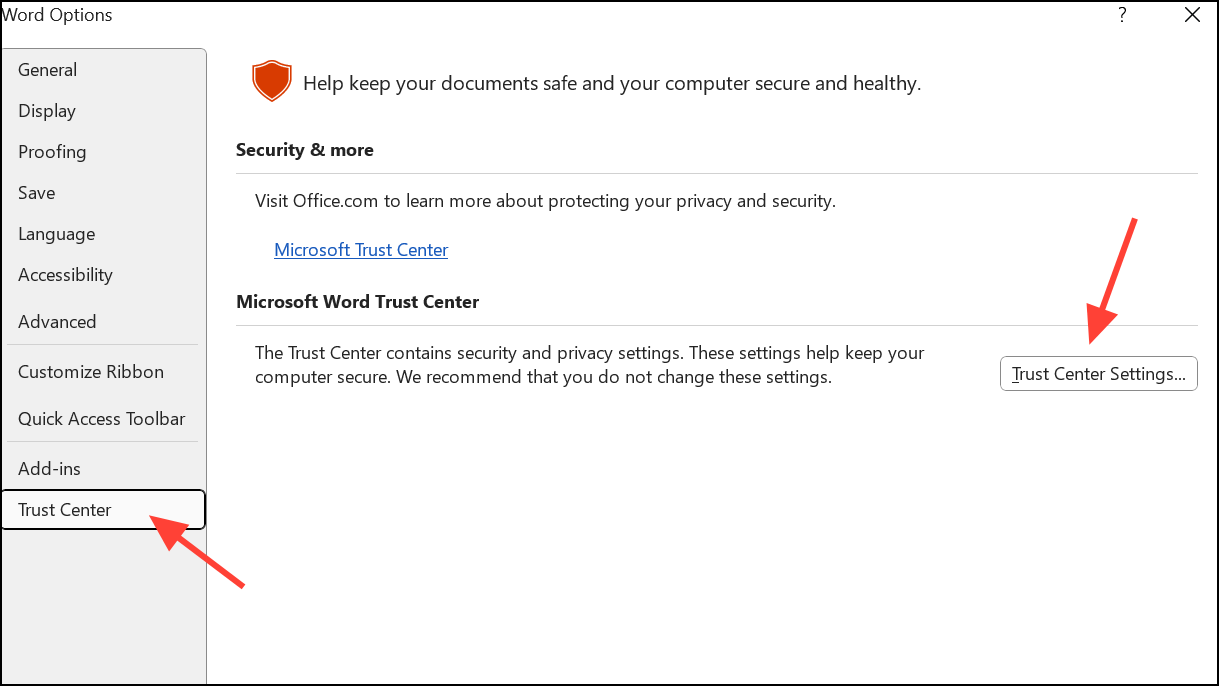
Task: Open the Customize Ribbon page
Action: point(90,371)
